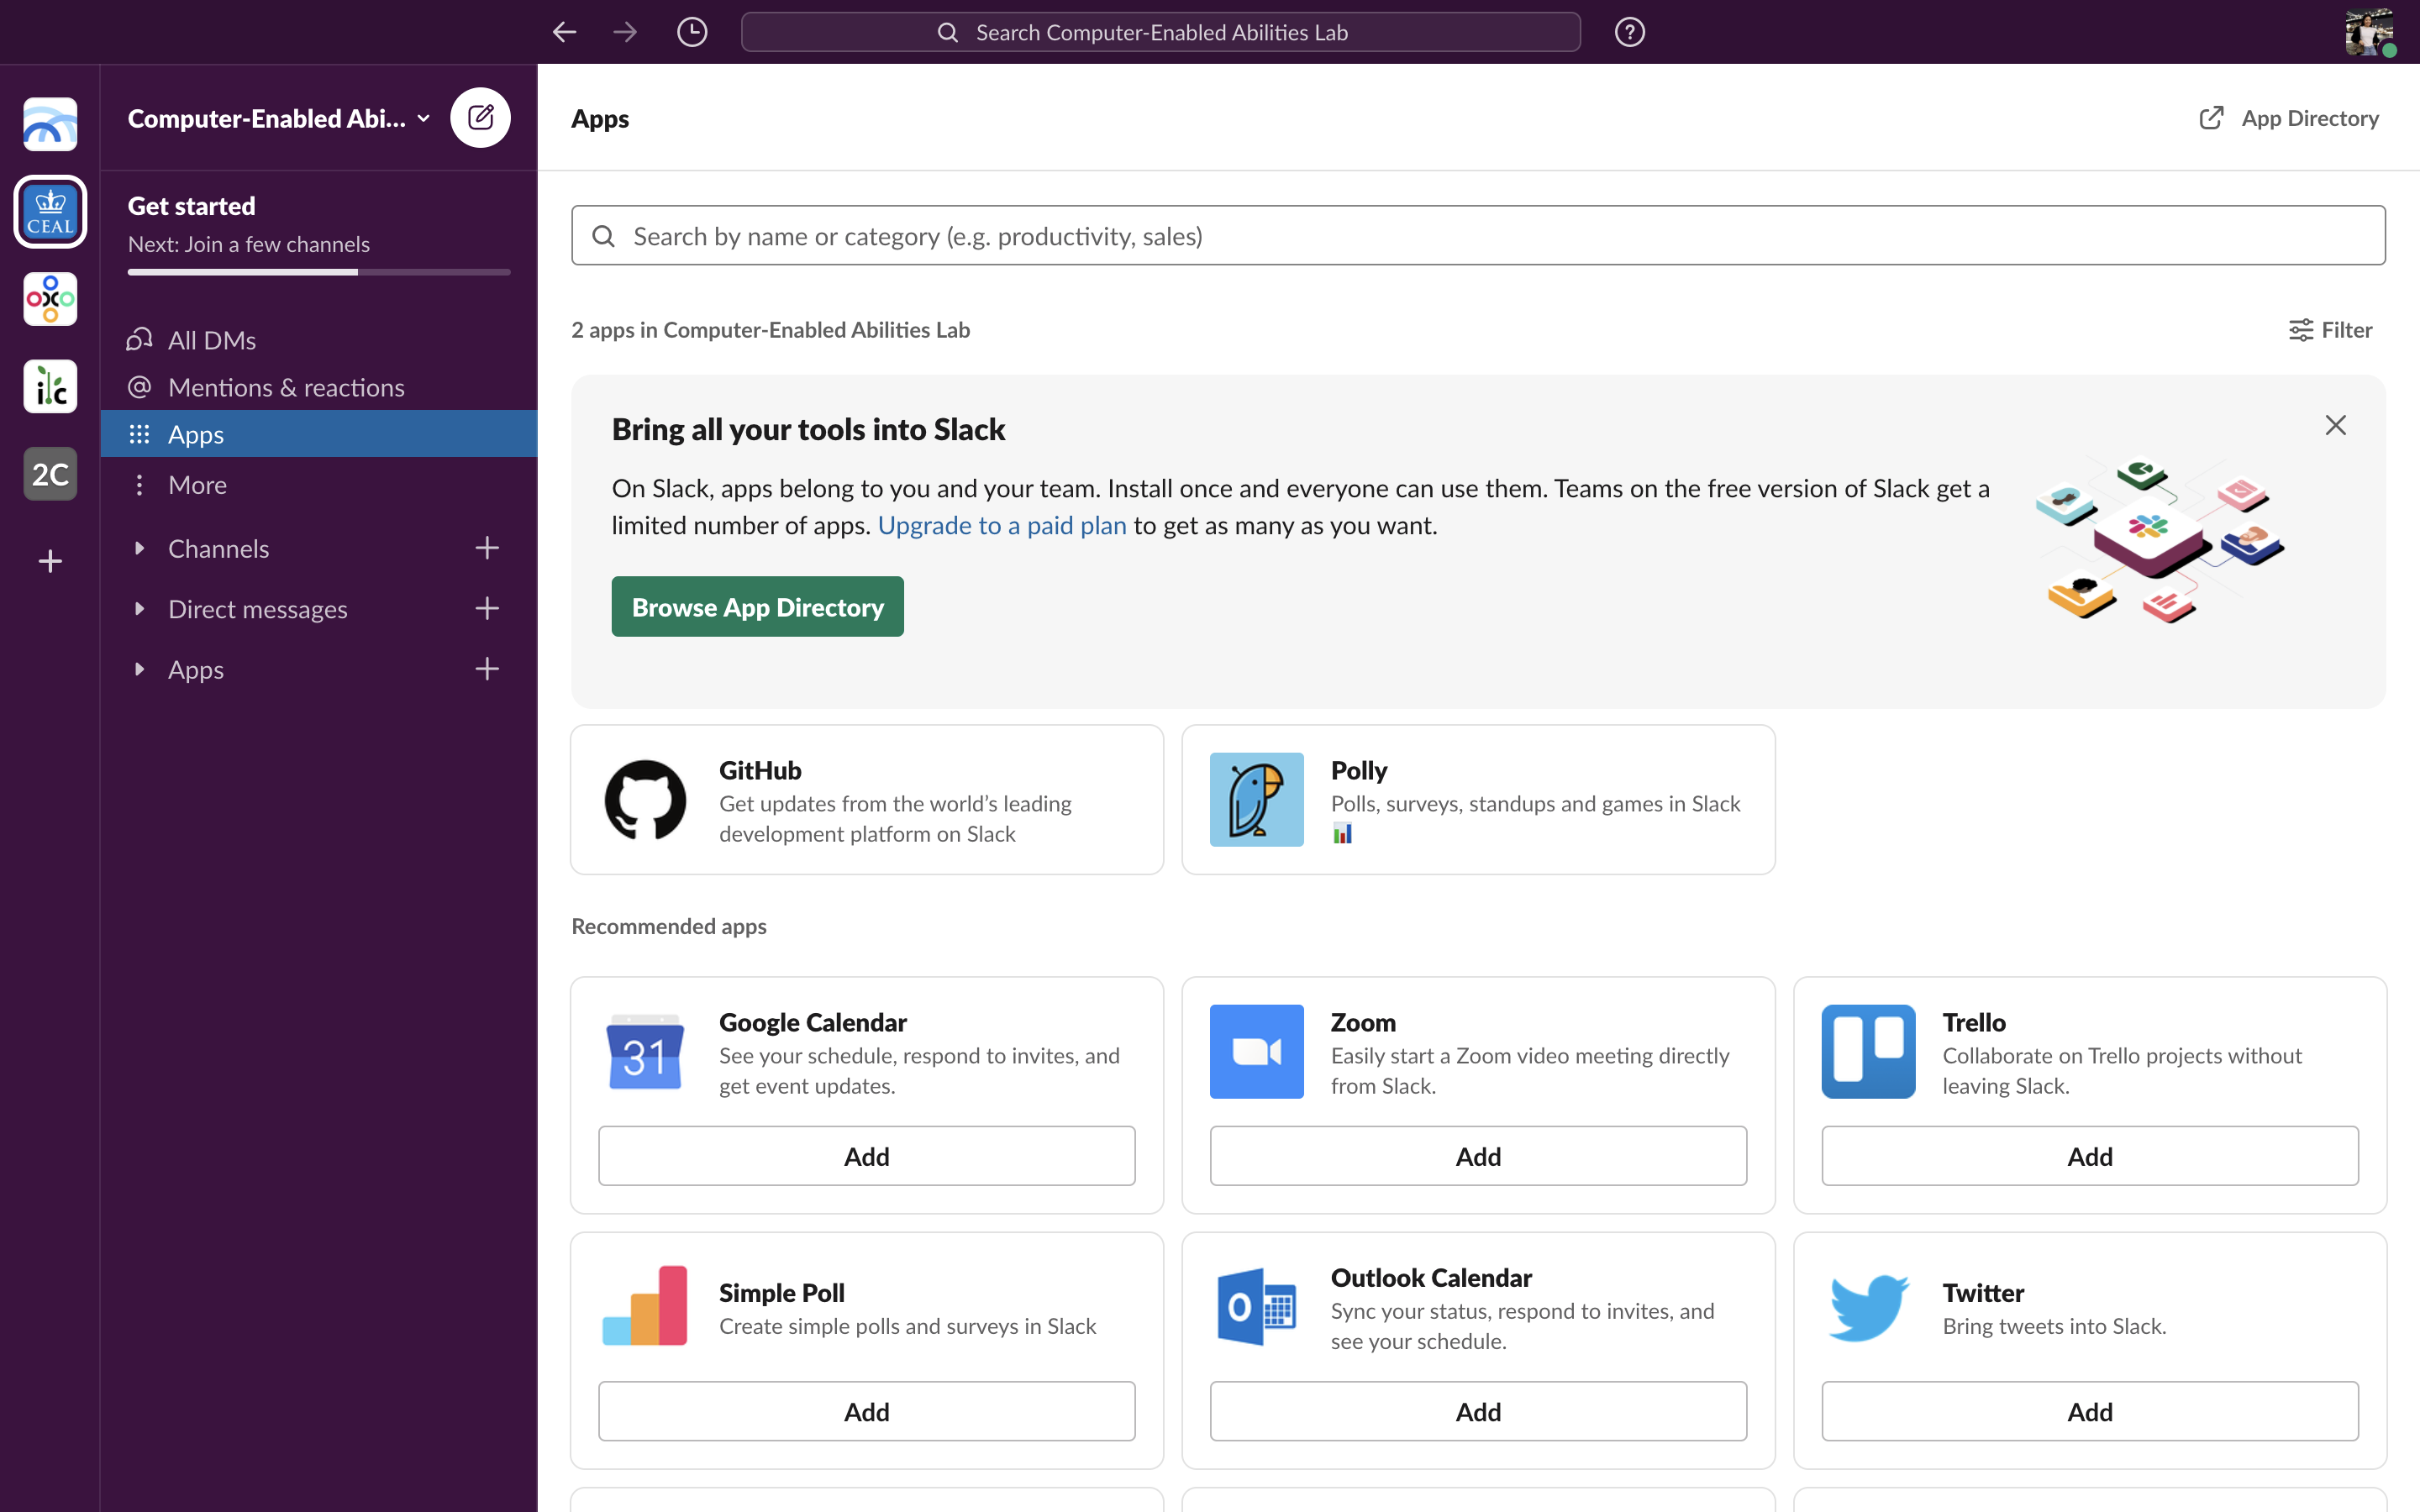The width and height of the screenshot is (2420, 1512).
Task: Open App Directory external link
Action: pyautogui.click(x=2289, y=118)
